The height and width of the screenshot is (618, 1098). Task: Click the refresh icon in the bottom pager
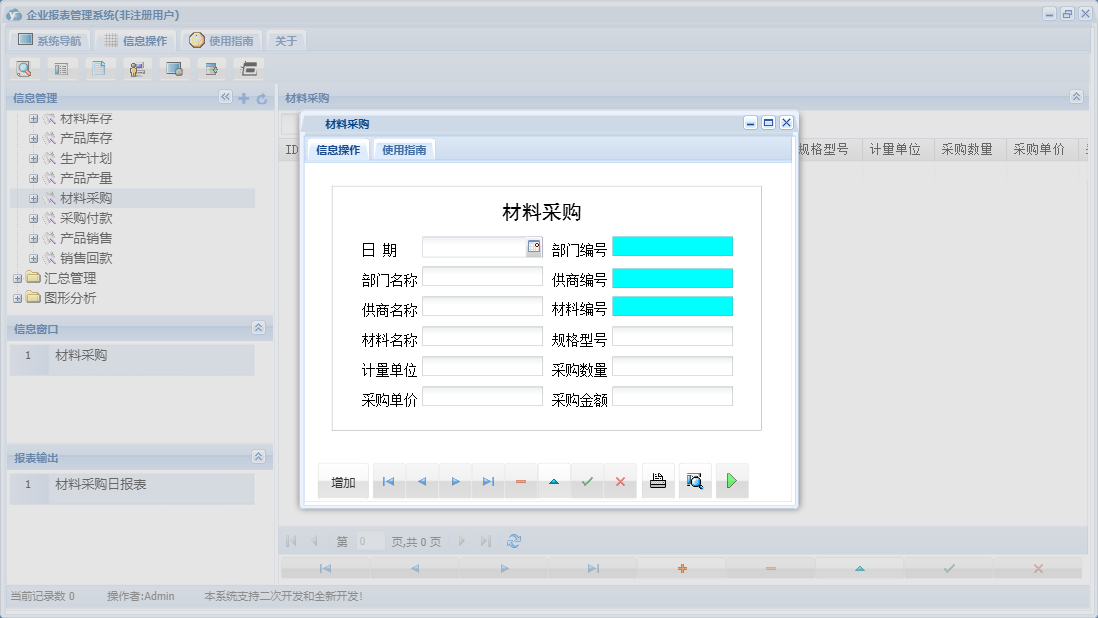point(513,541)
